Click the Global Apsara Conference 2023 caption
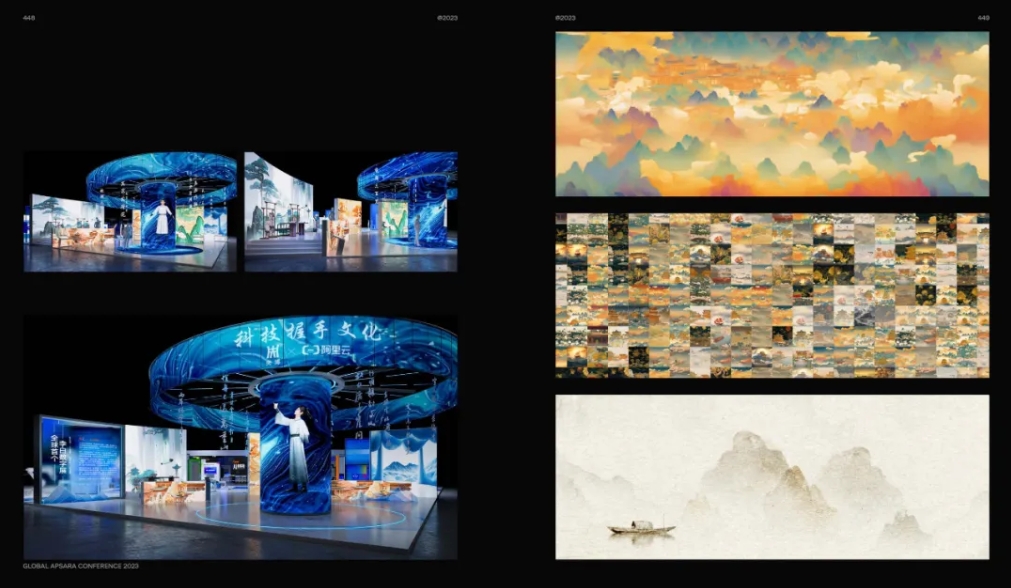The height and width of the screenshot is (588, 1011). click(x=81, y=566)
